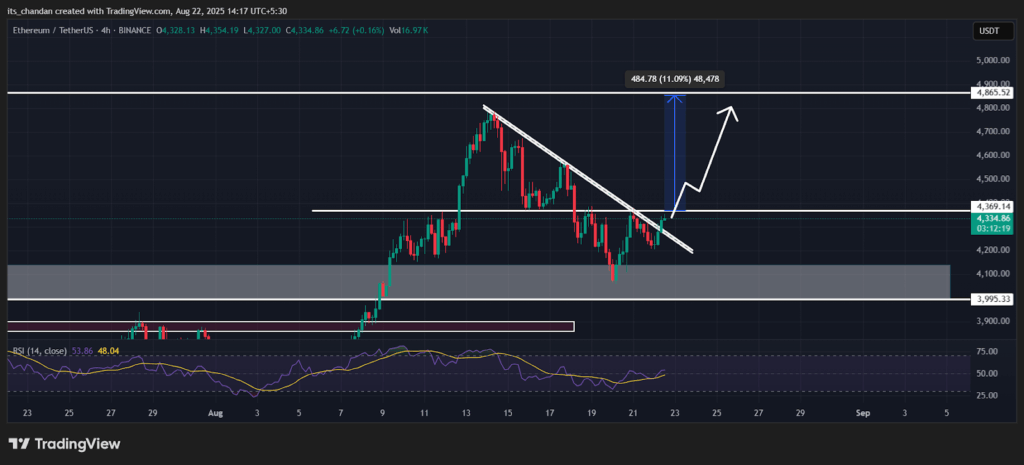This screenshot has width=1024, height=465.
Task: Click the 4,800.00 price axis label
Action: (x=993, y=108)
